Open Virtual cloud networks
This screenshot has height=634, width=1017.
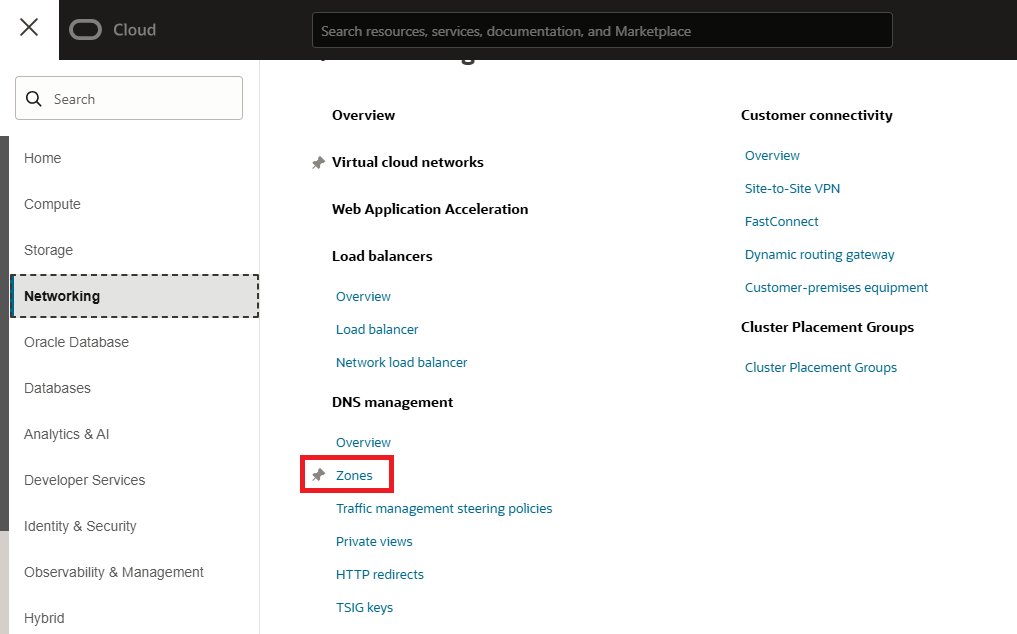click(x=407, y=162)
